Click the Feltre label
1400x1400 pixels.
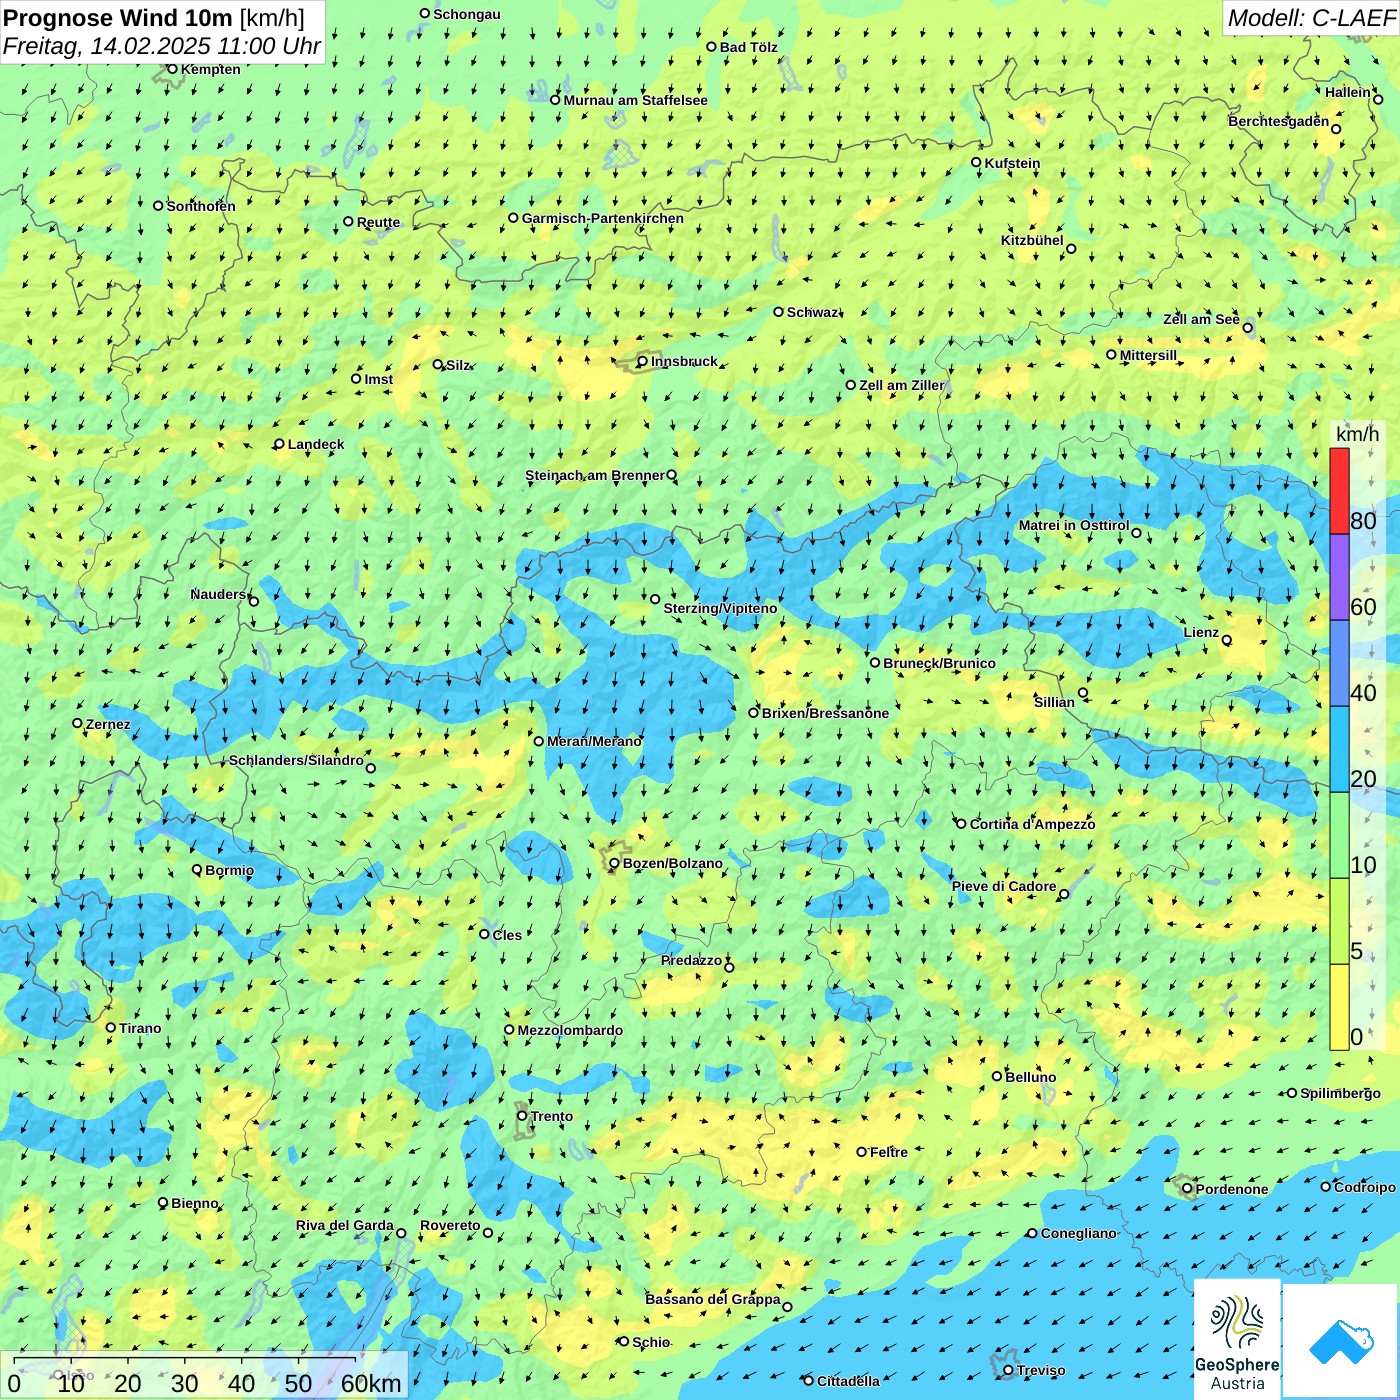(888, 1152)
